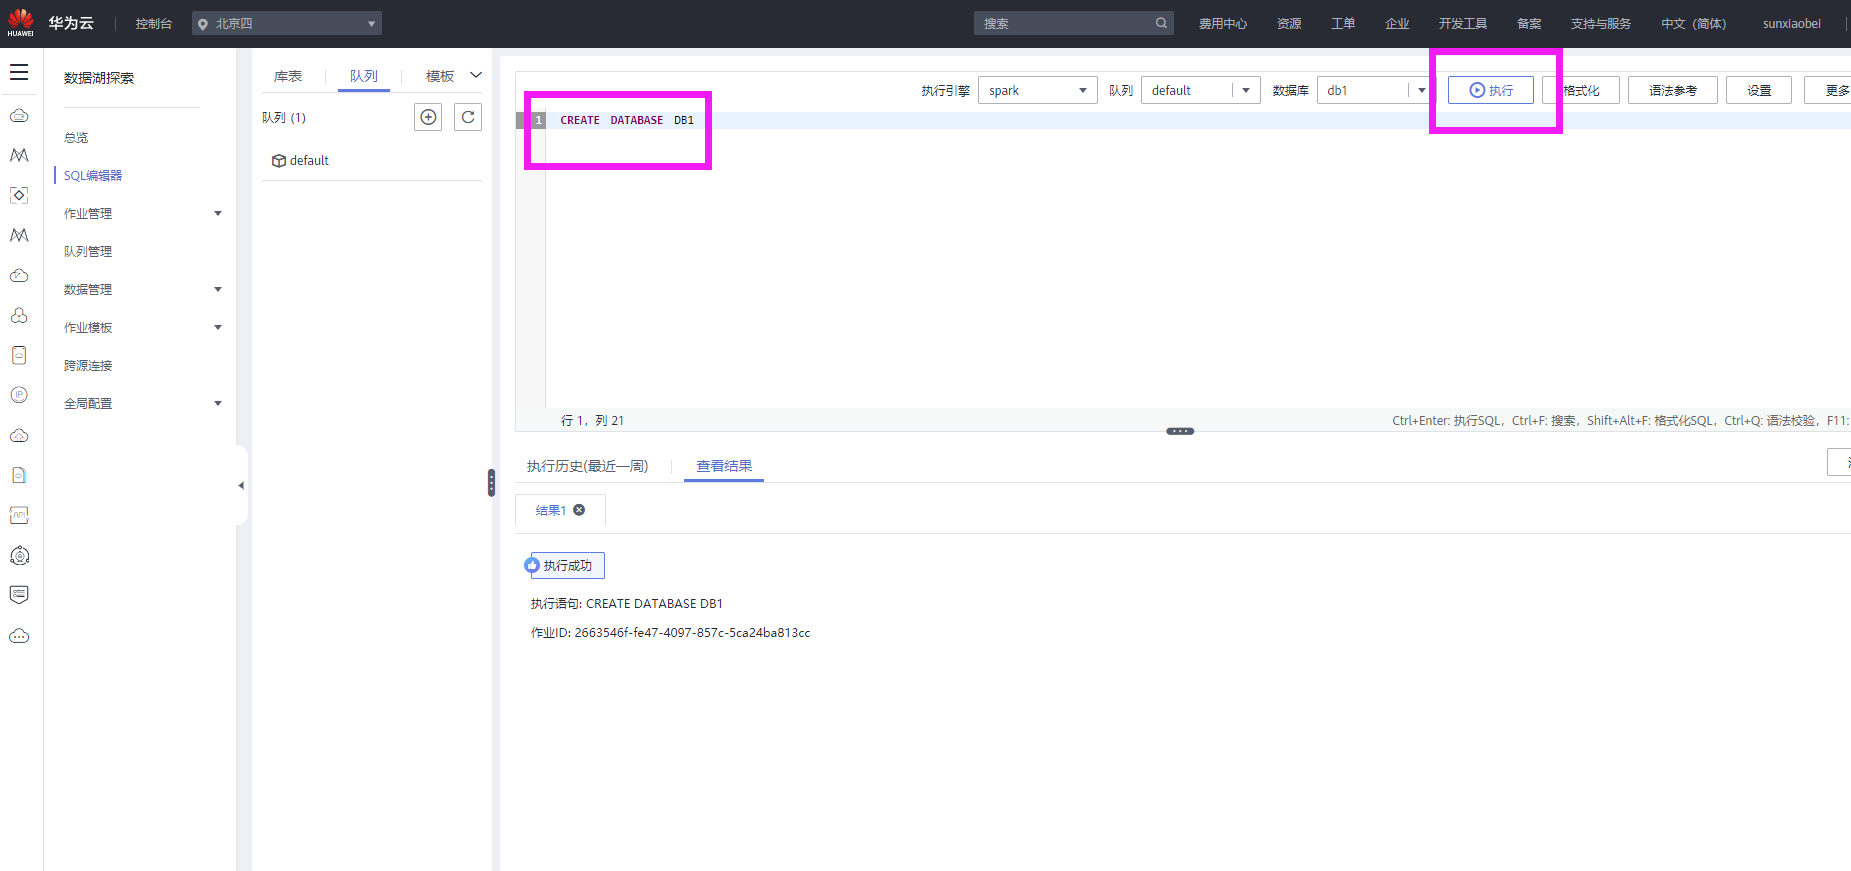Open the 队列 default dropdown in the toolbar
Viewport: 1851px width, 871px height.
[x=1200, y=90]
